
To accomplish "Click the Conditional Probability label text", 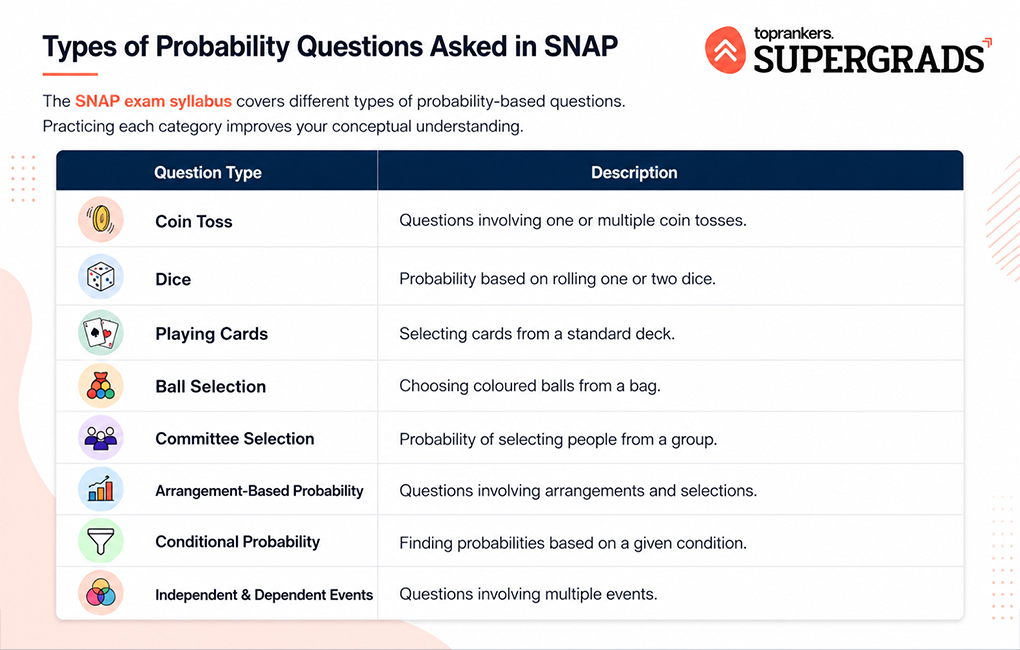I will click(x=237, y=542).
